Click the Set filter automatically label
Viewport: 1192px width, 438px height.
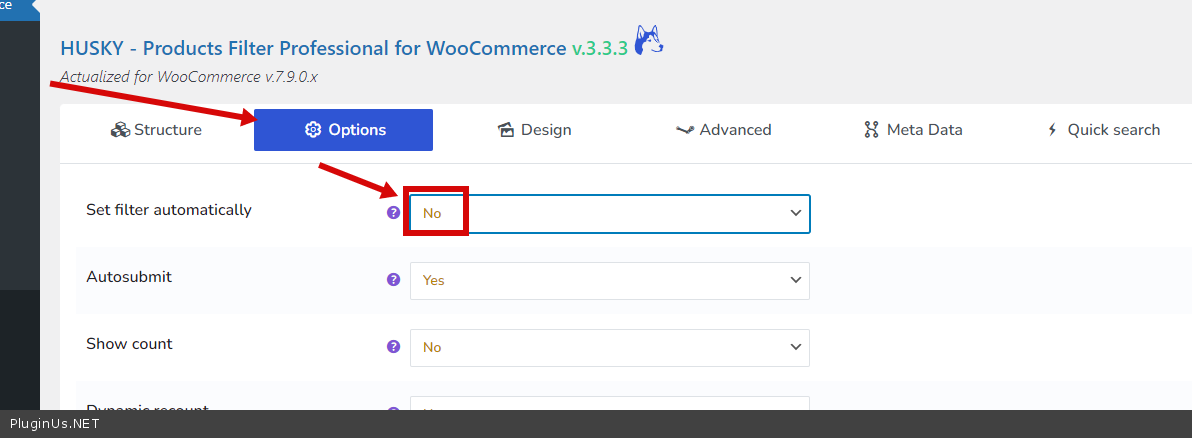tap(169, 210)
